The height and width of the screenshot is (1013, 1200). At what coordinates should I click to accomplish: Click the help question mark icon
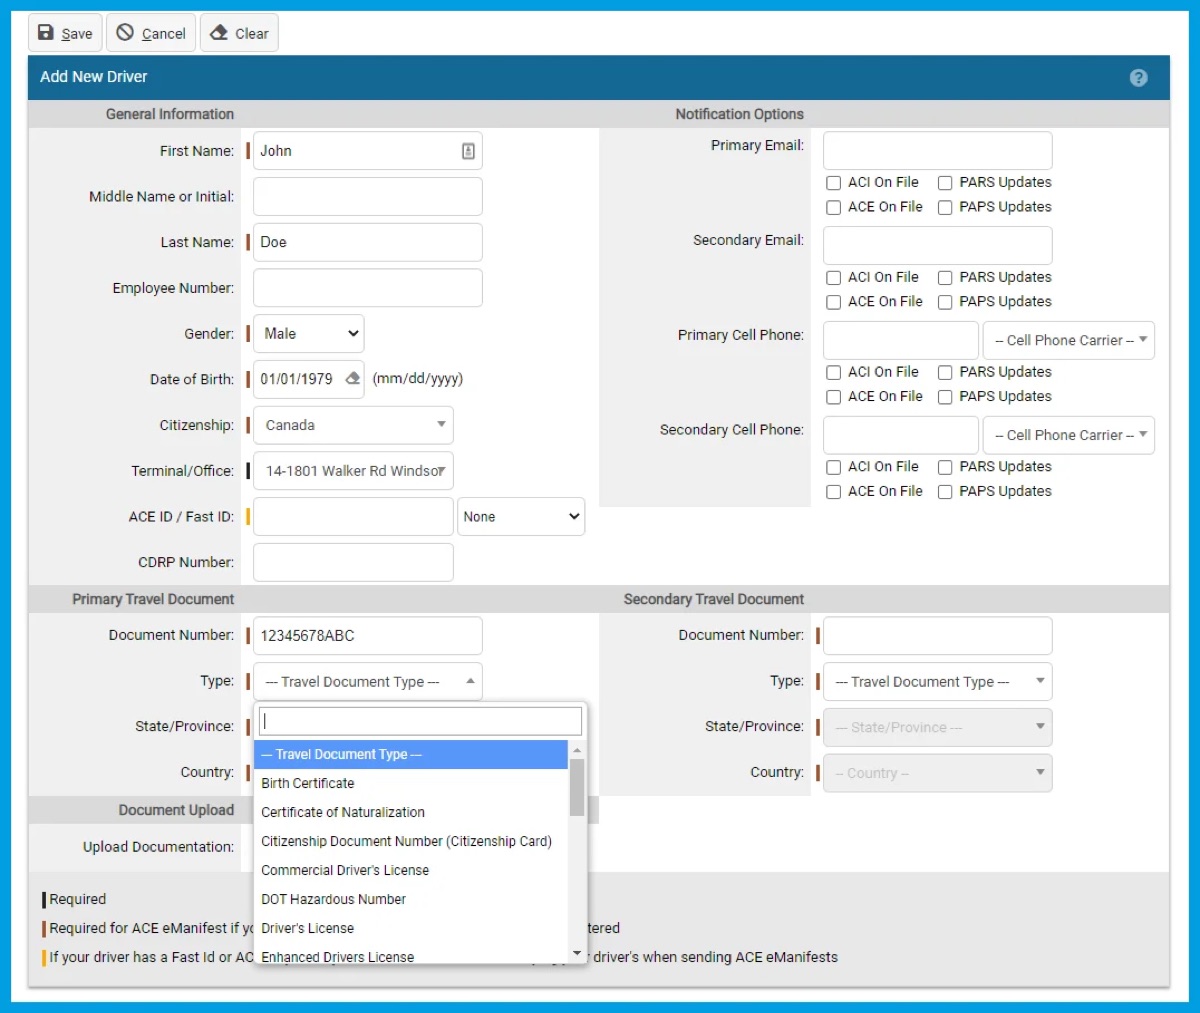tap(1138, 78)
